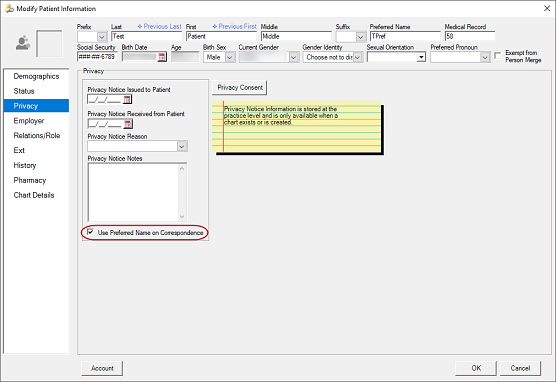This screenshot has width=556, height=382.
Task: Open the Preferred Pronoun dropdown
Action: [x=485, y=57]
